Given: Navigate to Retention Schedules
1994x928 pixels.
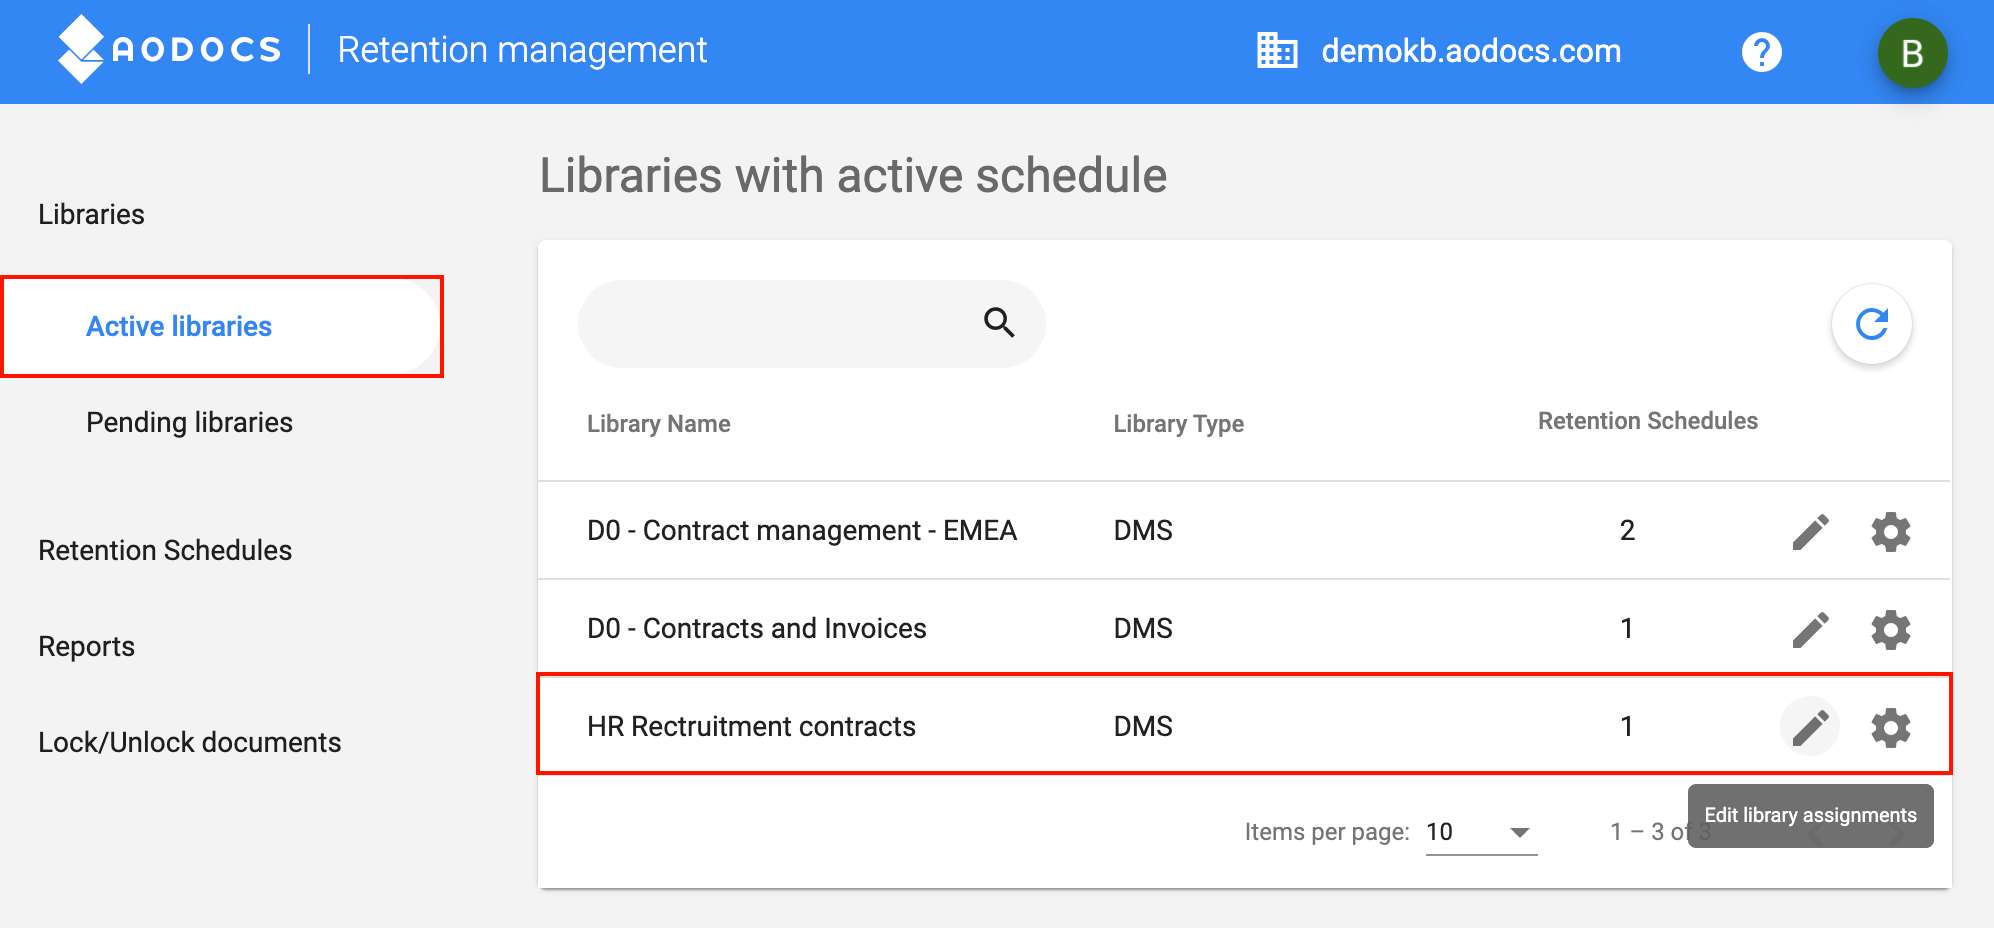Looking at the screenshot, I should click(x=165, y=549).
